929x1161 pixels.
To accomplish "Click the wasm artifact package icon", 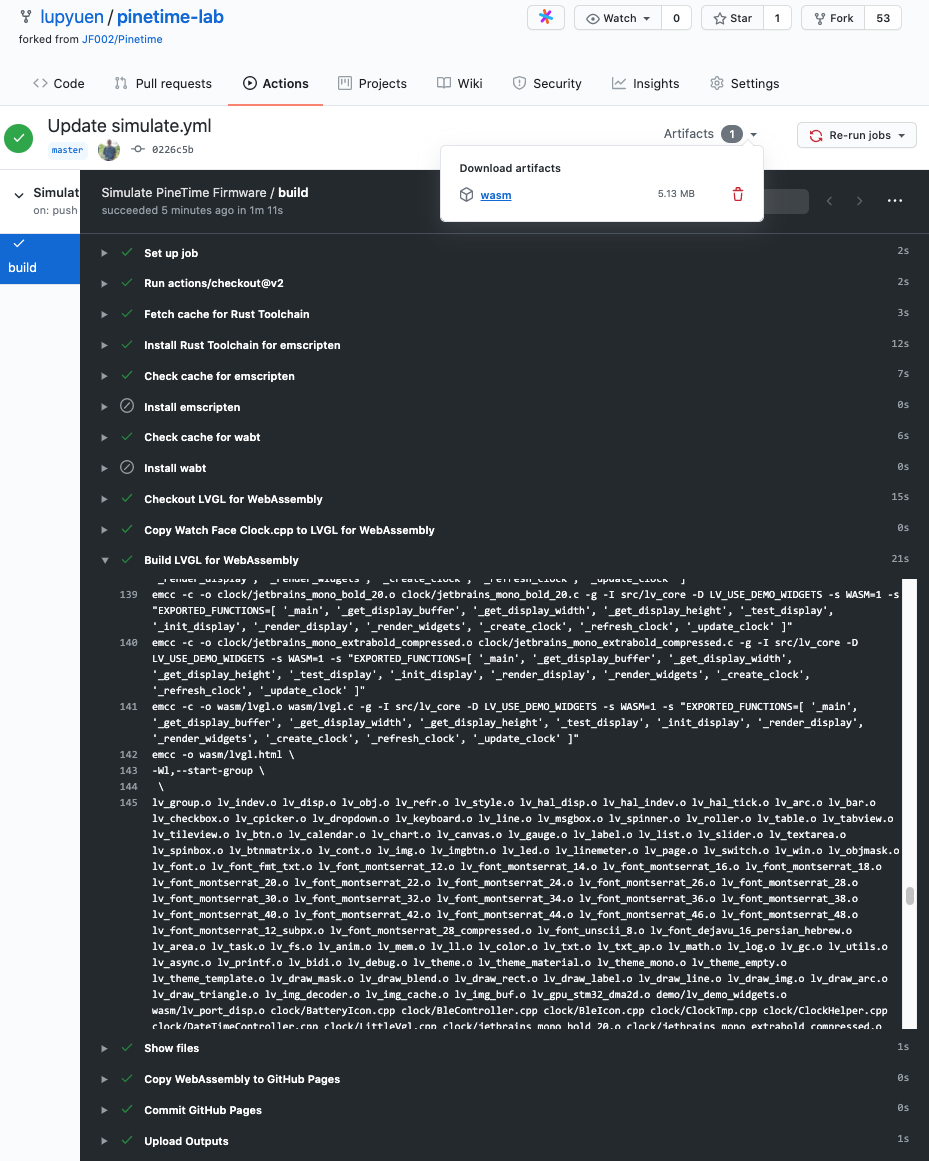I will [x=466, y=195].
